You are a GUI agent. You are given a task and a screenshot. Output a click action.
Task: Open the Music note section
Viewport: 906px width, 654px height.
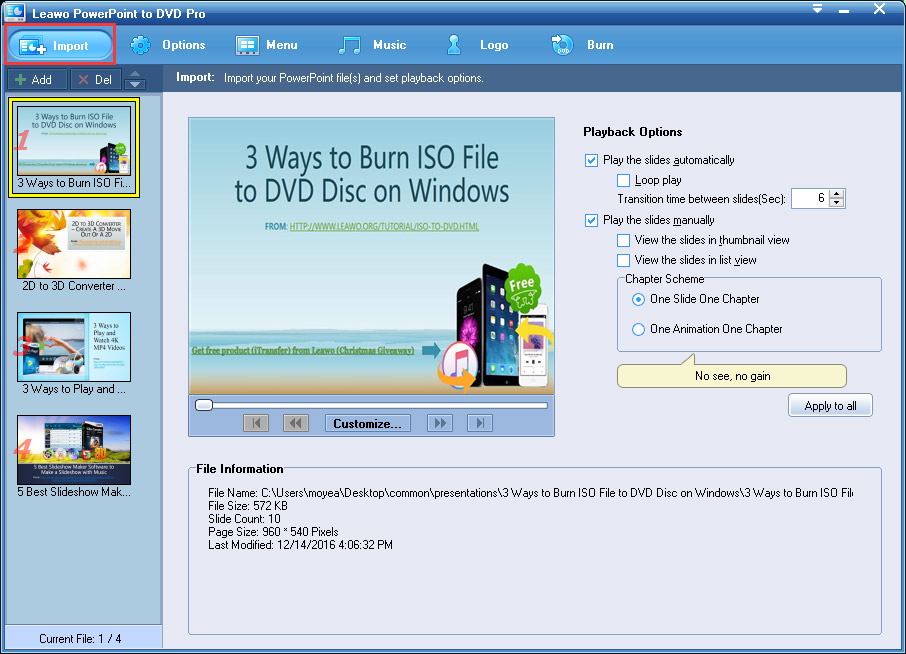pyautogui.click(x=372, y=45)
